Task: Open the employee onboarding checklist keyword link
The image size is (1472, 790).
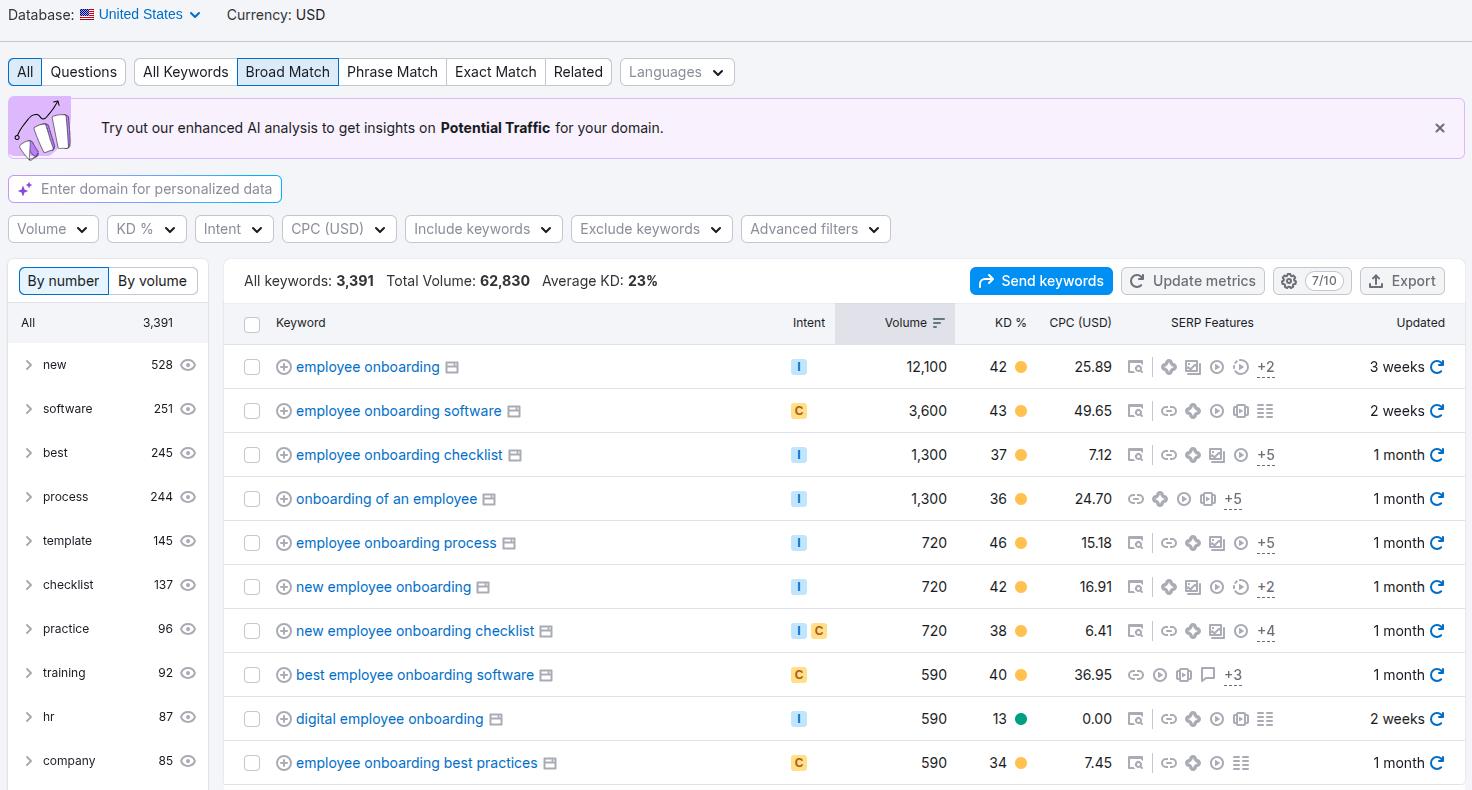Action: coord(398,455)
